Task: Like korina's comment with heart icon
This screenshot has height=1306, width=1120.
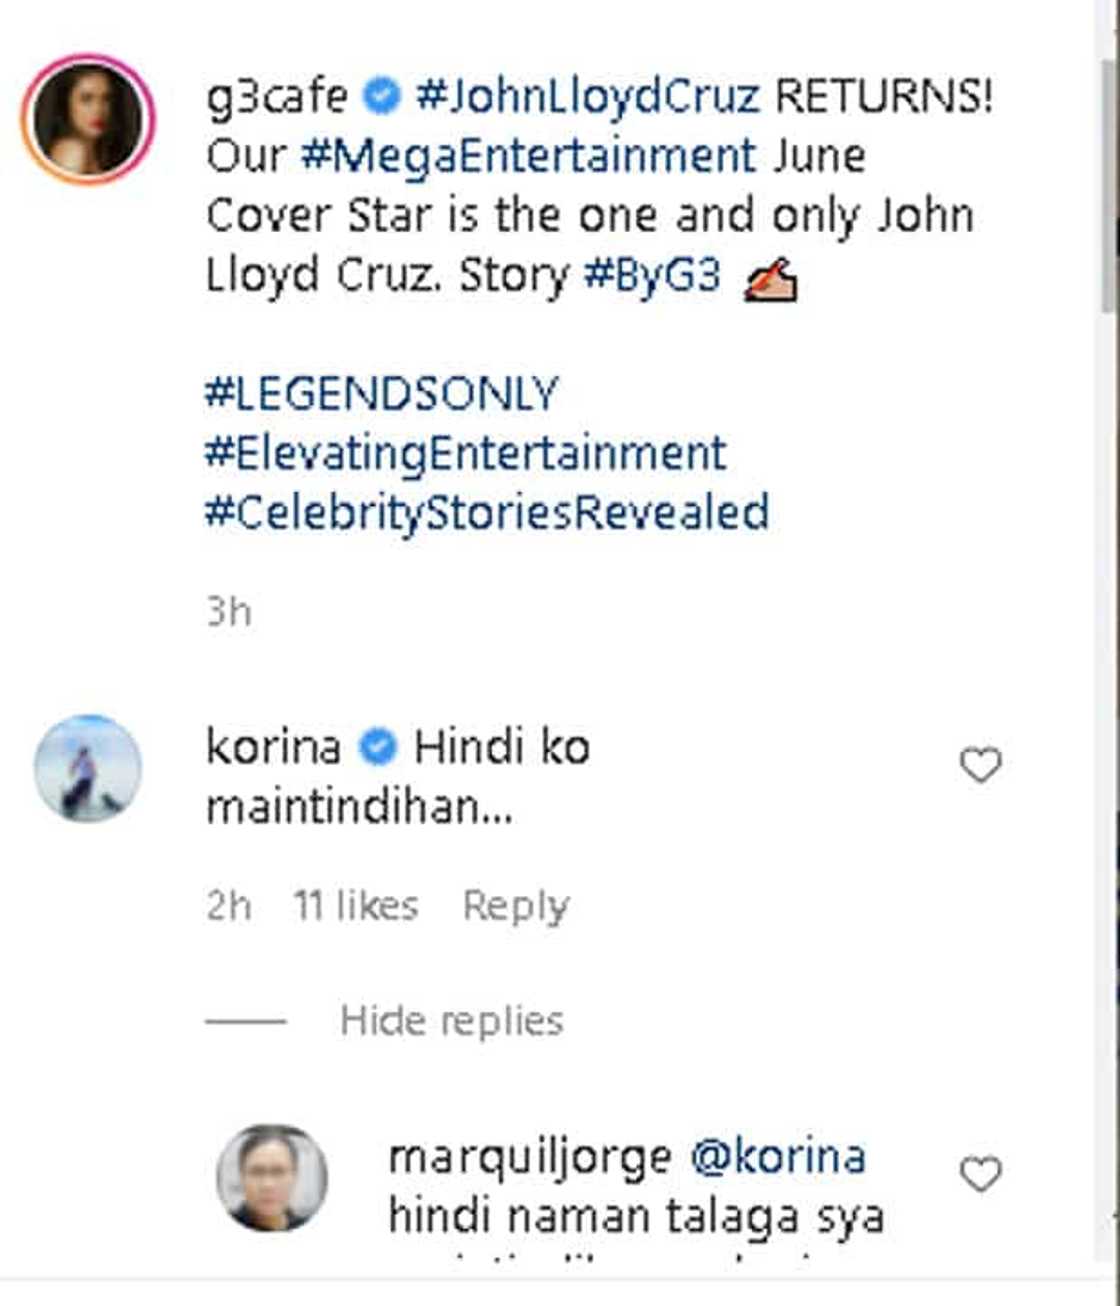Action: pyautogui.click(x=980, y=765)
